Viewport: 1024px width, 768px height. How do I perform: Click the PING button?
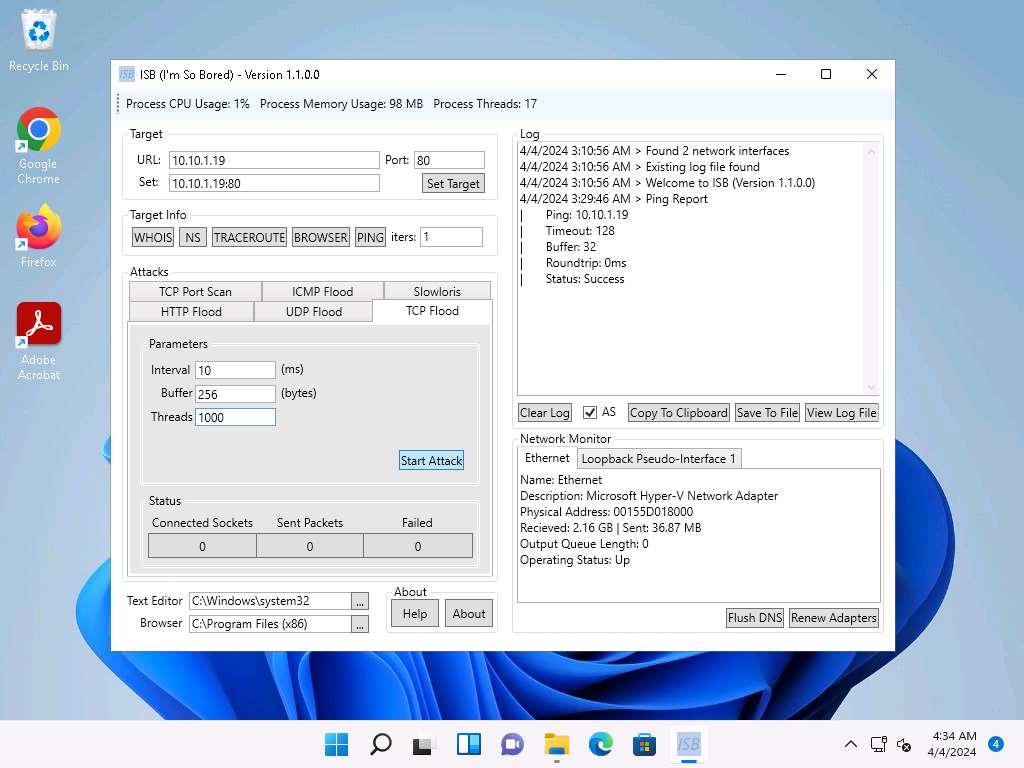(x=370, y=237)
